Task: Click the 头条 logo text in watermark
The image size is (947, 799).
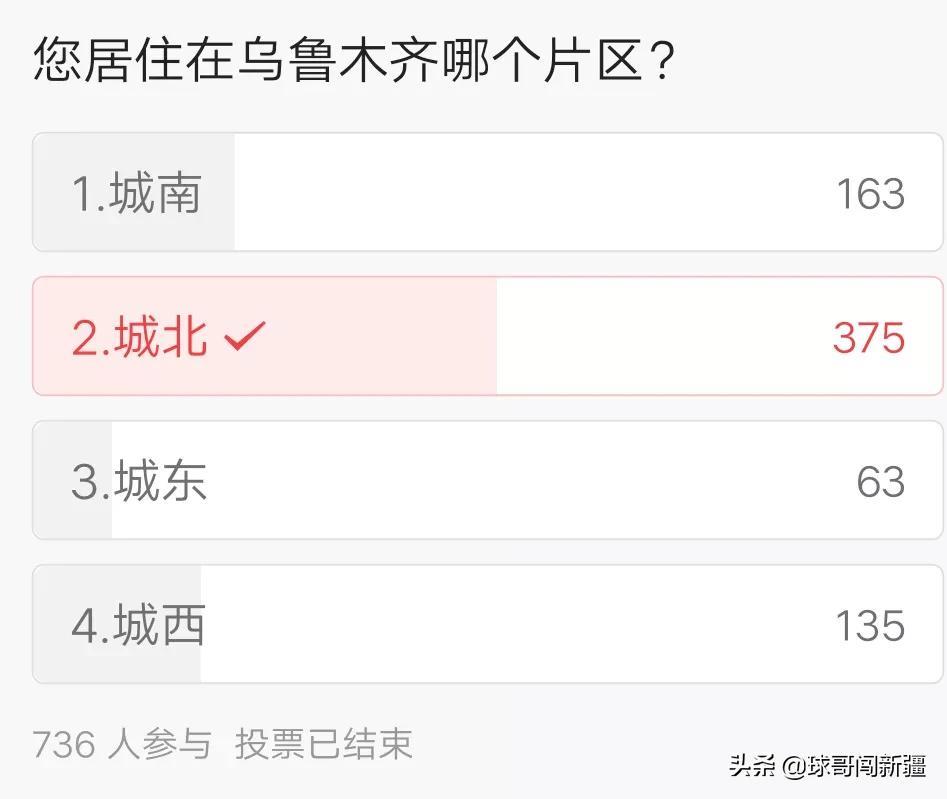Action: pyautogui.click(x=753, y=766)
